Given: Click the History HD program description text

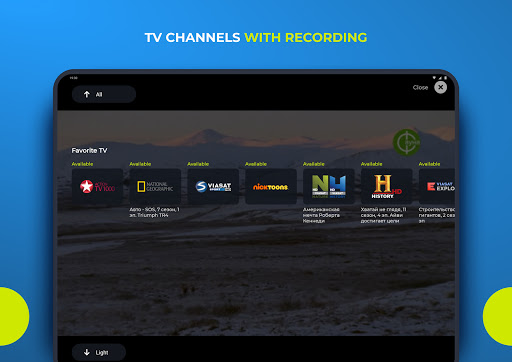Looking at the screenshot, I should [x=383, y=215].
